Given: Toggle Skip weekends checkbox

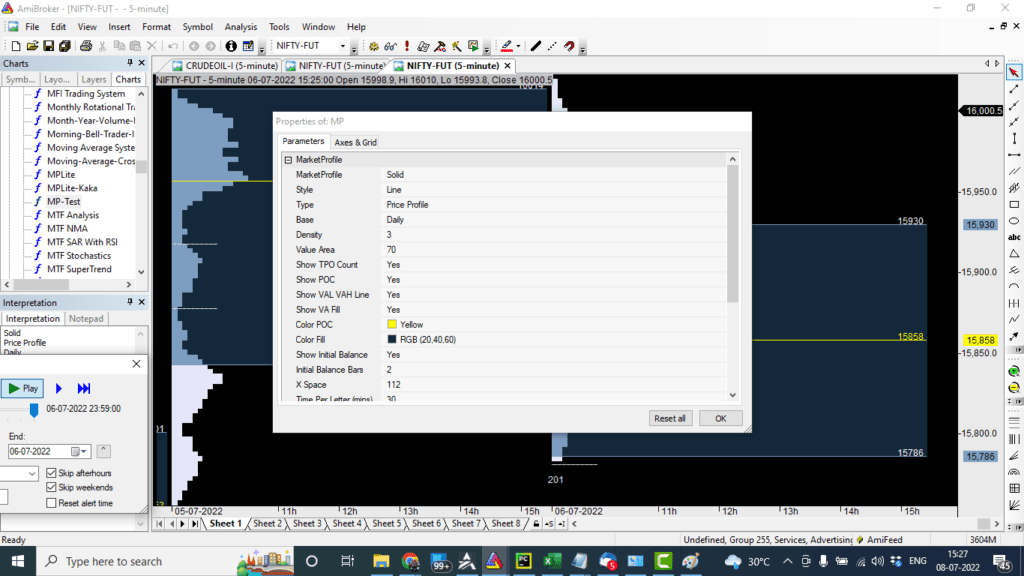Looking at the screenshot, I should pyautogui.click(x=52, y=487).
